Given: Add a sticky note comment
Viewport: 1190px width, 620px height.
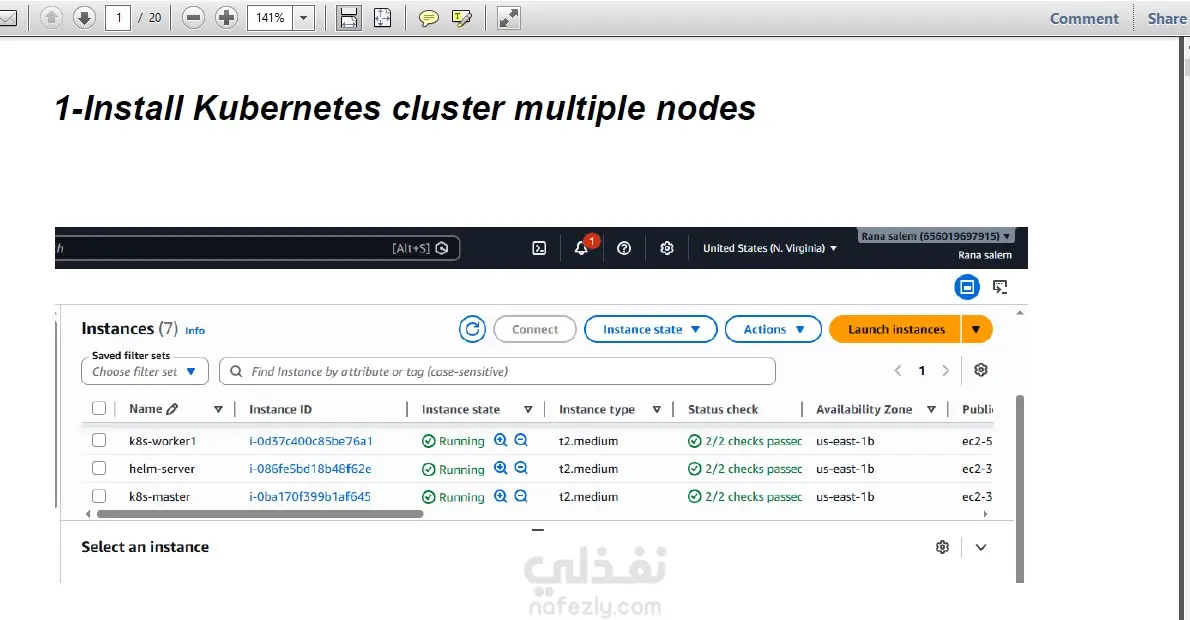Looking at the screenshot, I should pos(429,17).
